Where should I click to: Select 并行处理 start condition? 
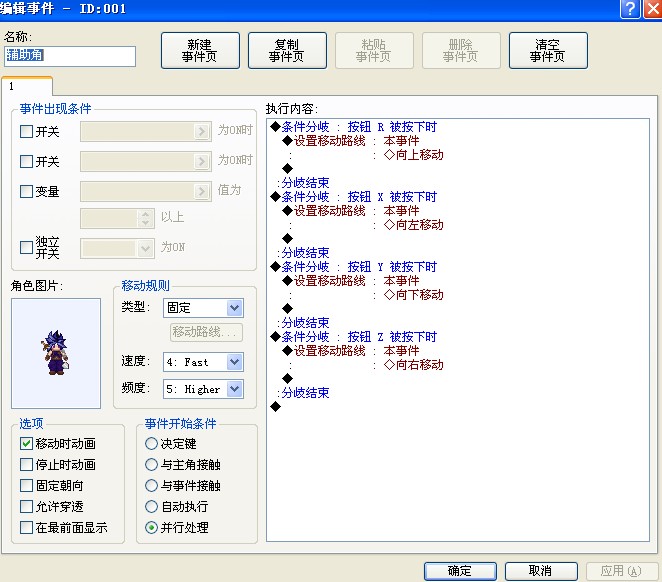[x=151, y=527]
